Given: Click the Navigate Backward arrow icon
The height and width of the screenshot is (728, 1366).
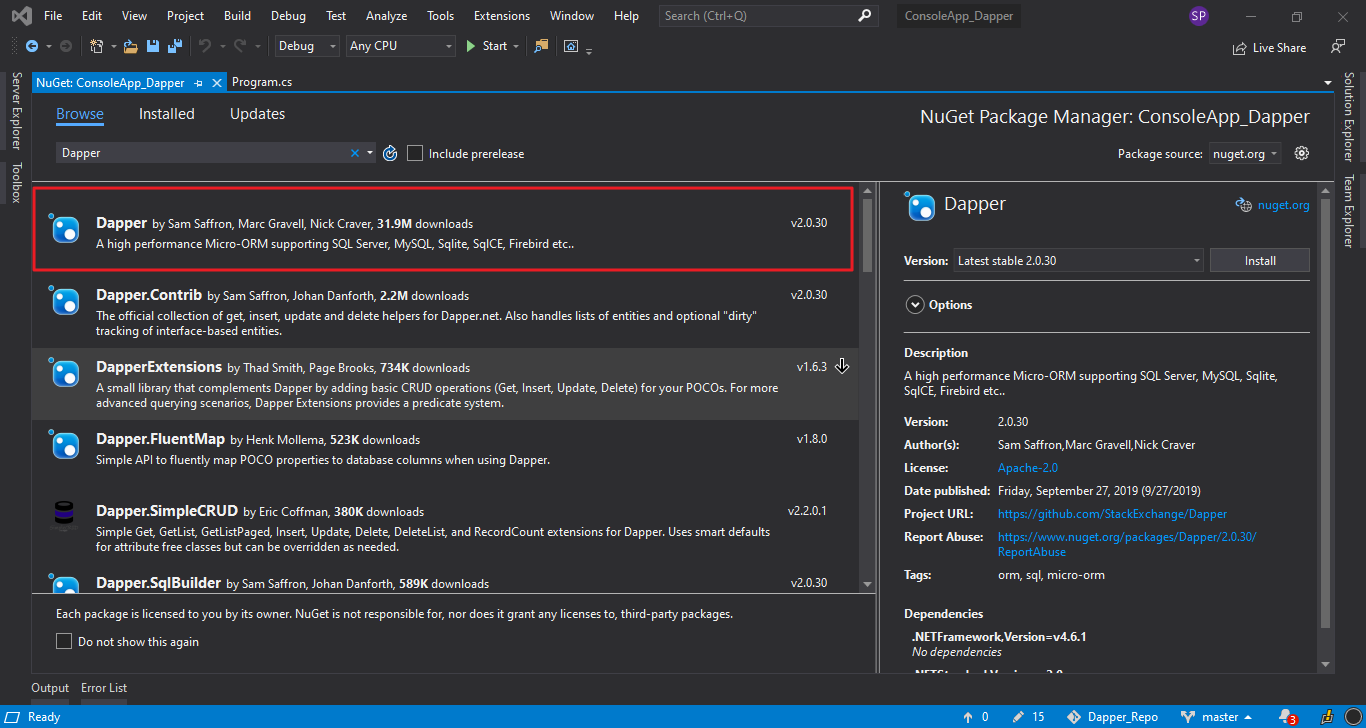Looking at the screenshot, I should tap(32, 46).
